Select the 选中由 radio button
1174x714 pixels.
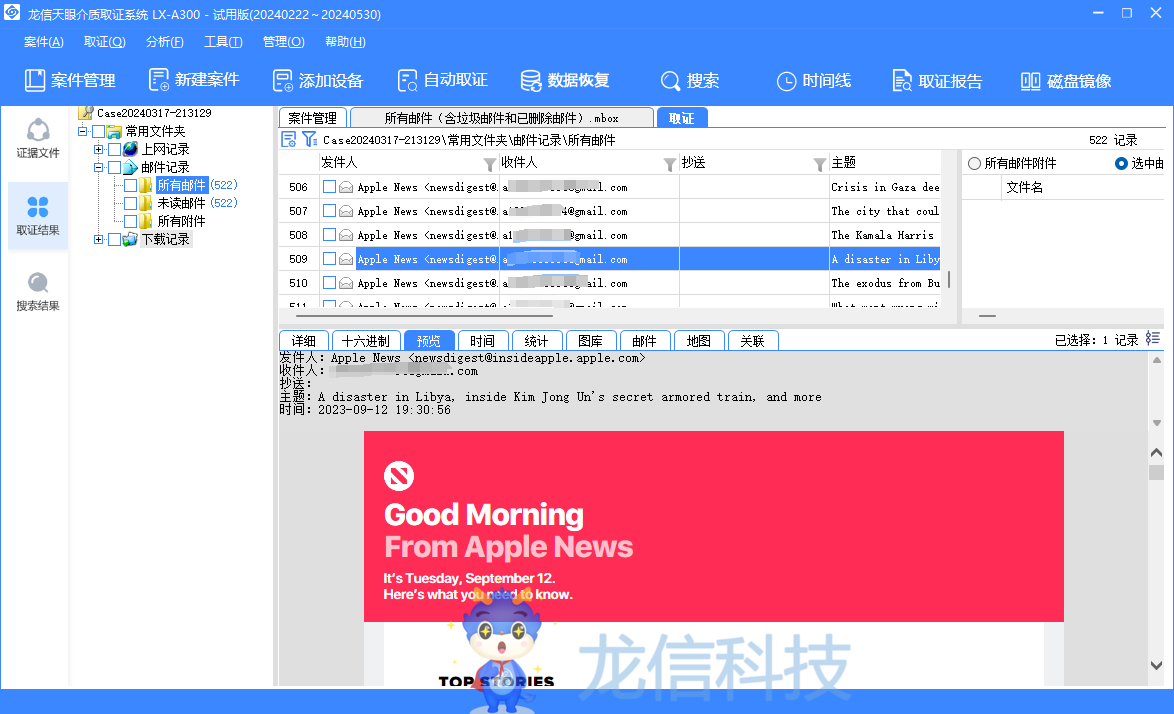1121,163
